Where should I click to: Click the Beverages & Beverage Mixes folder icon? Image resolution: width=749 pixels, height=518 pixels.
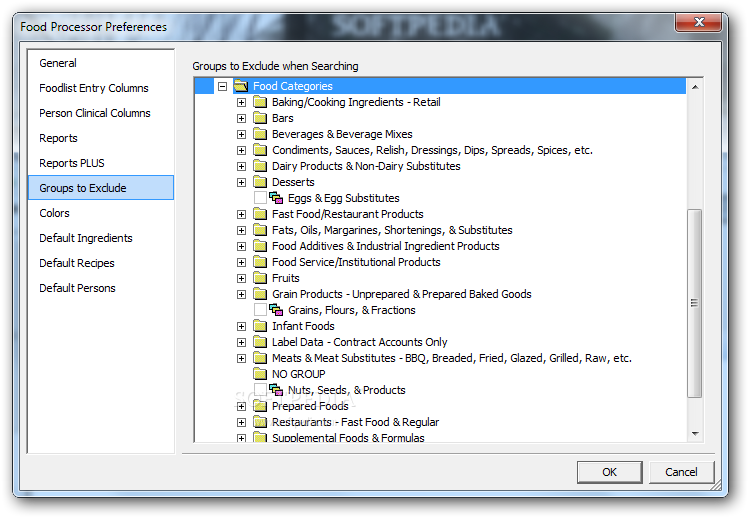(x=260, y=134)
